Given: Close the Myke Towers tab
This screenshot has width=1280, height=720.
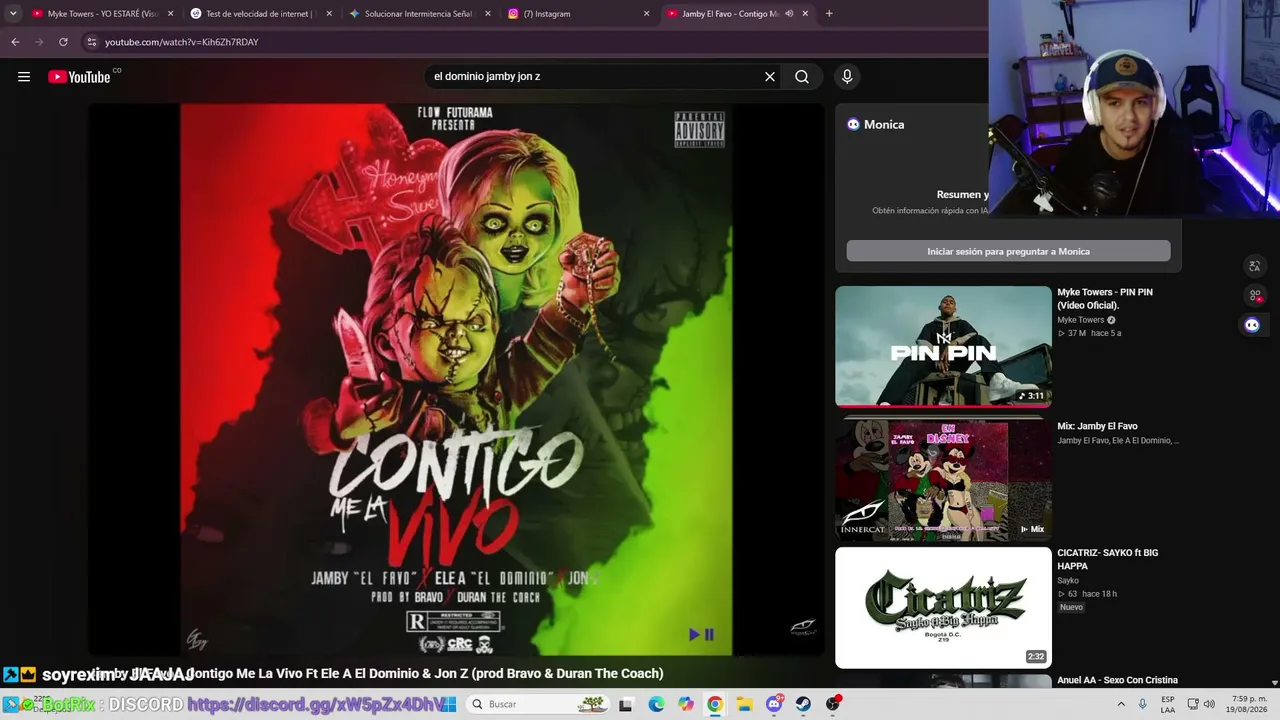Looking at the screenshot, I should (x=171, y=14).
